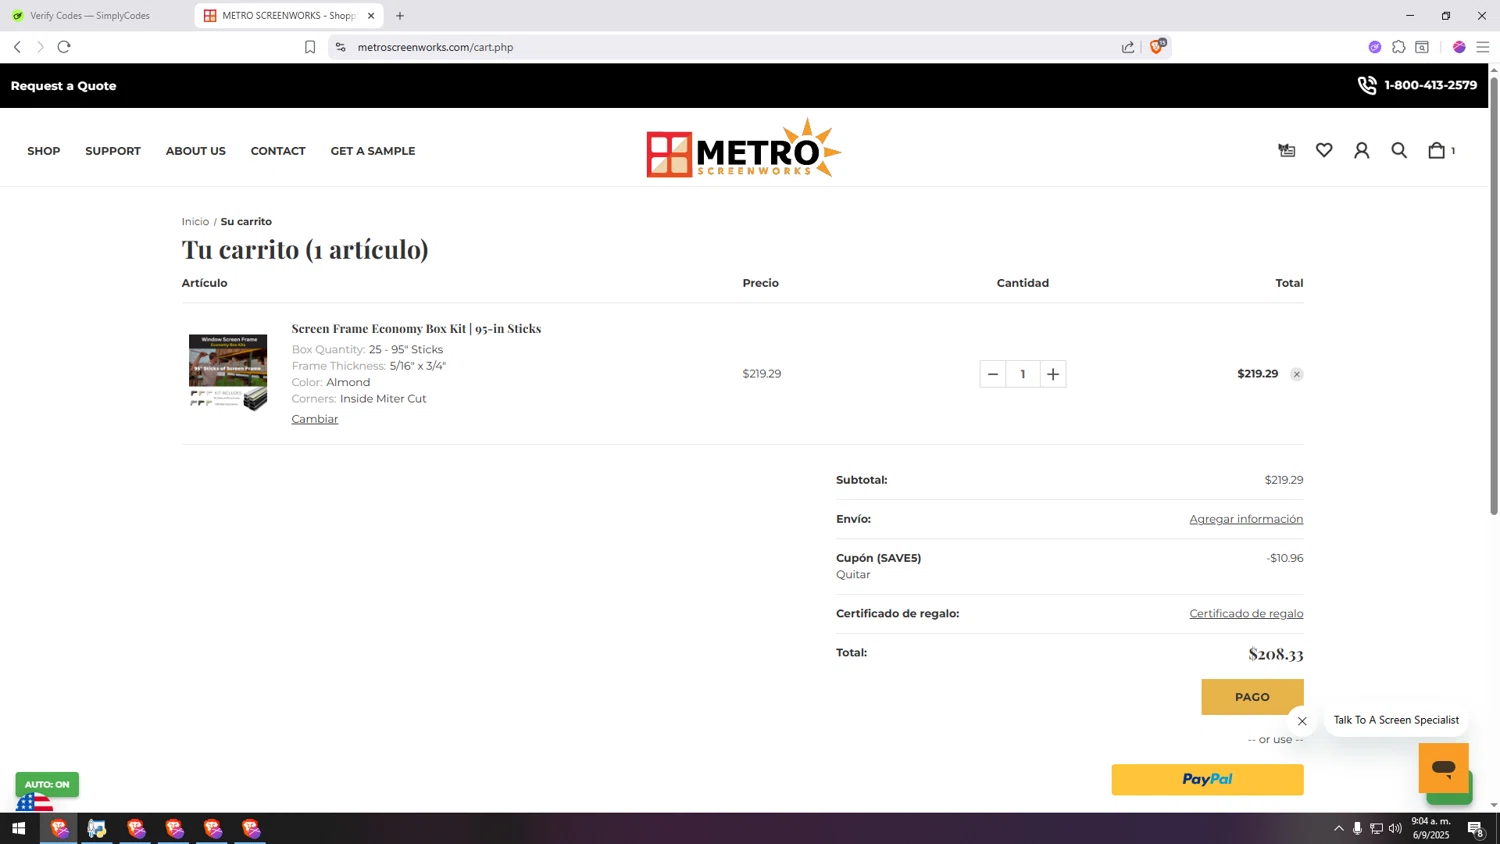The width and height of the screenshot is (1500, 844).
Task: Open the ABOUT US menu
Action: click(196, 151)
